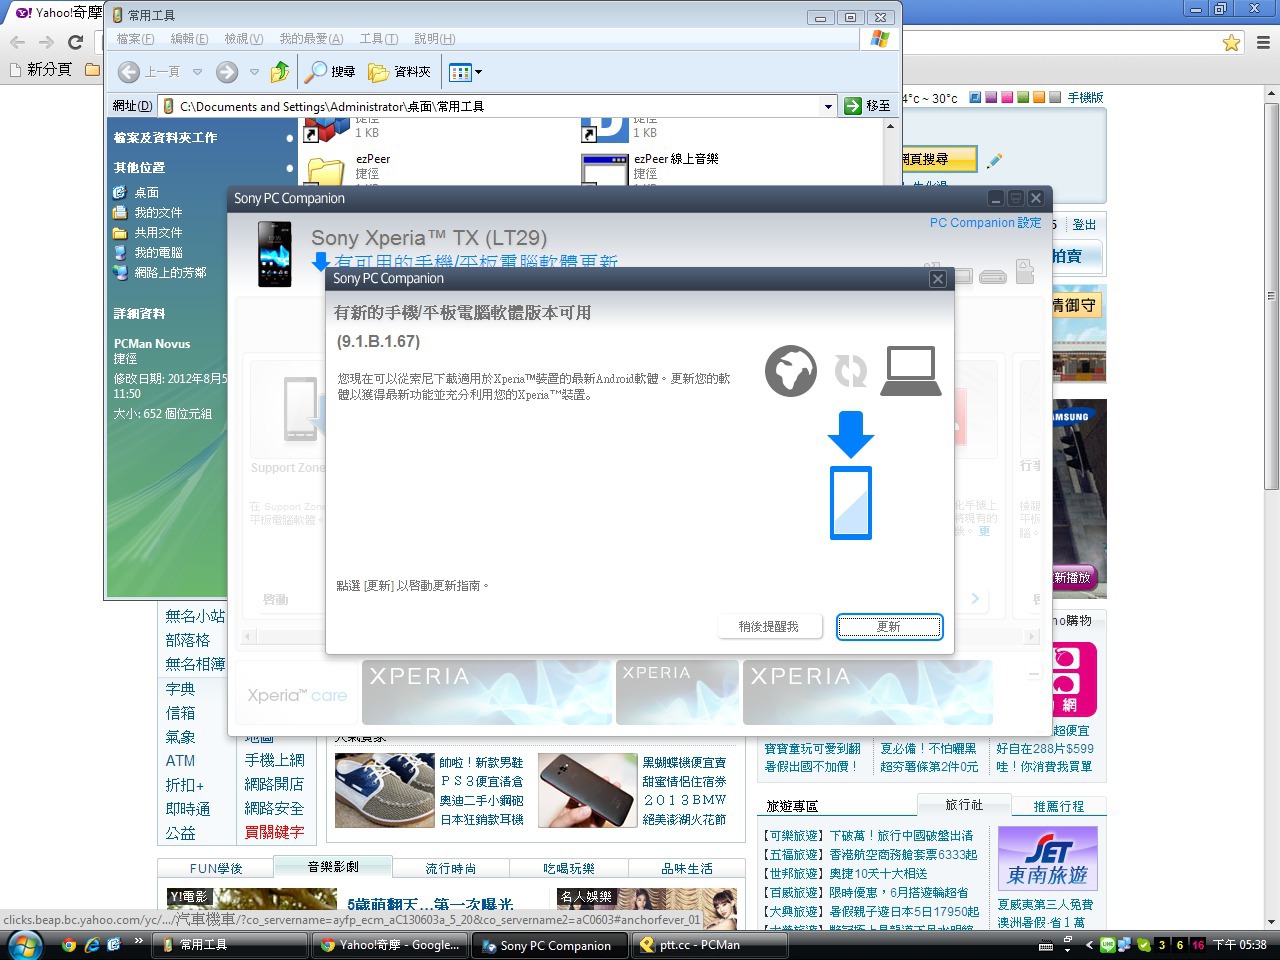Open the 手機版 link on Yahoo
This screenshot has height=960, width=1280.
[1086, 98]
